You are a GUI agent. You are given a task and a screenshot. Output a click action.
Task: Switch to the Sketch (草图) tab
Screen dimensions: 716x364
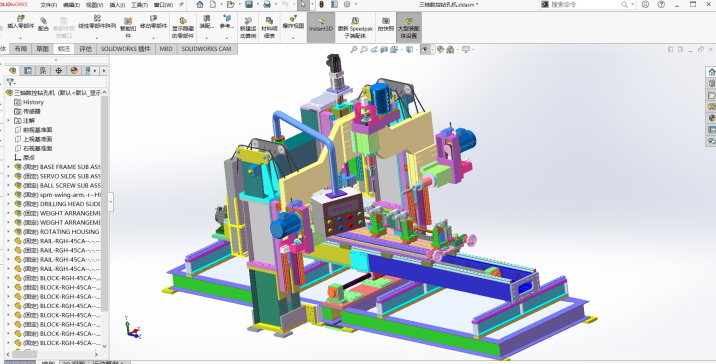pos(42,49)
